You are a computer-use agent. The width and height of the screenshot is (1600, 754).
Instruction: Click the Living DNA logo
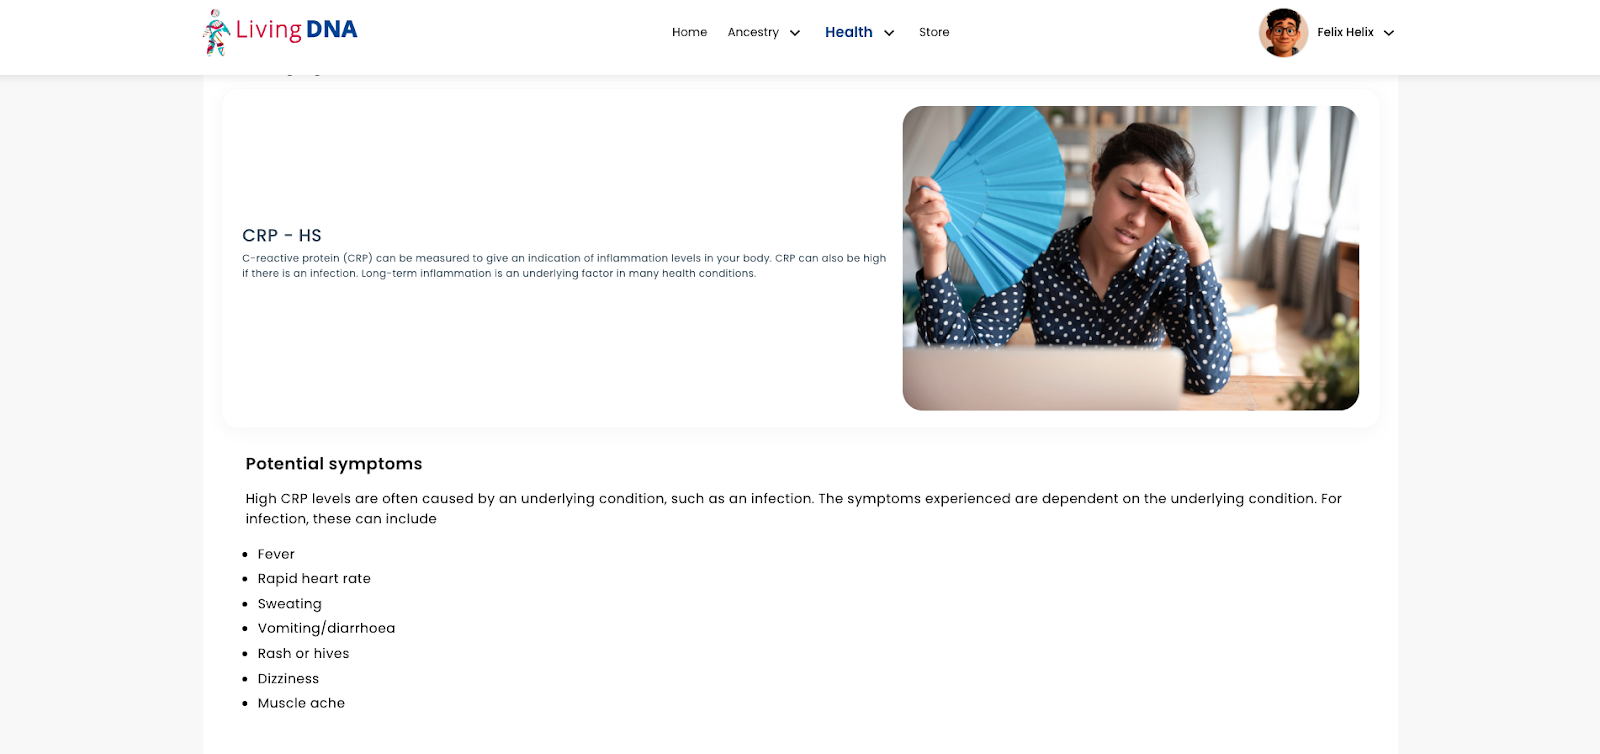[280, 32]
